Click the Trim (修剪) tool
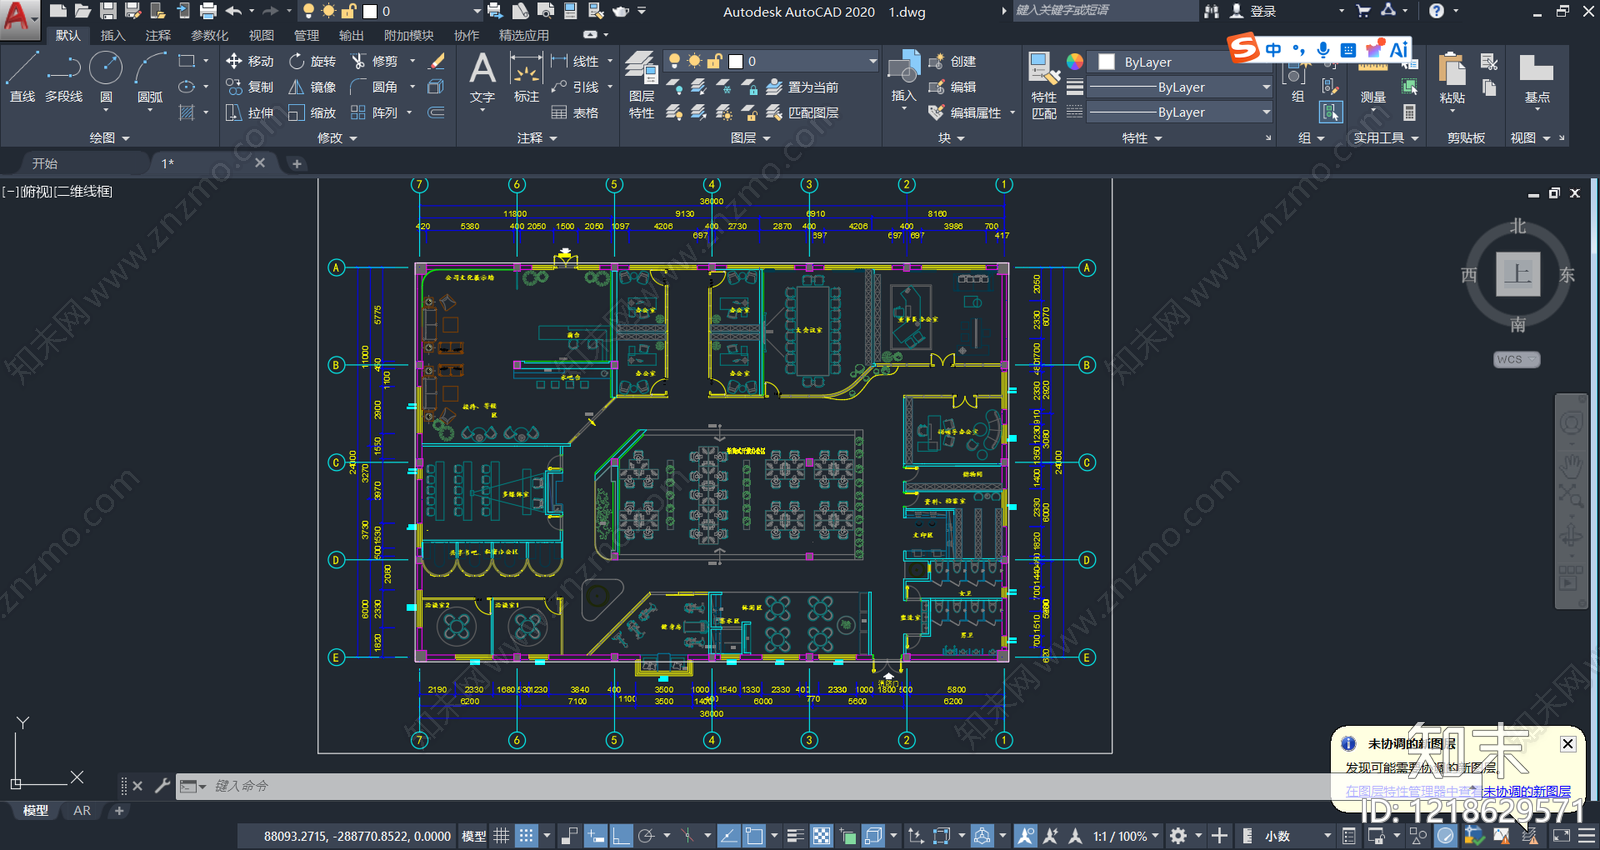 coord(374,61)
